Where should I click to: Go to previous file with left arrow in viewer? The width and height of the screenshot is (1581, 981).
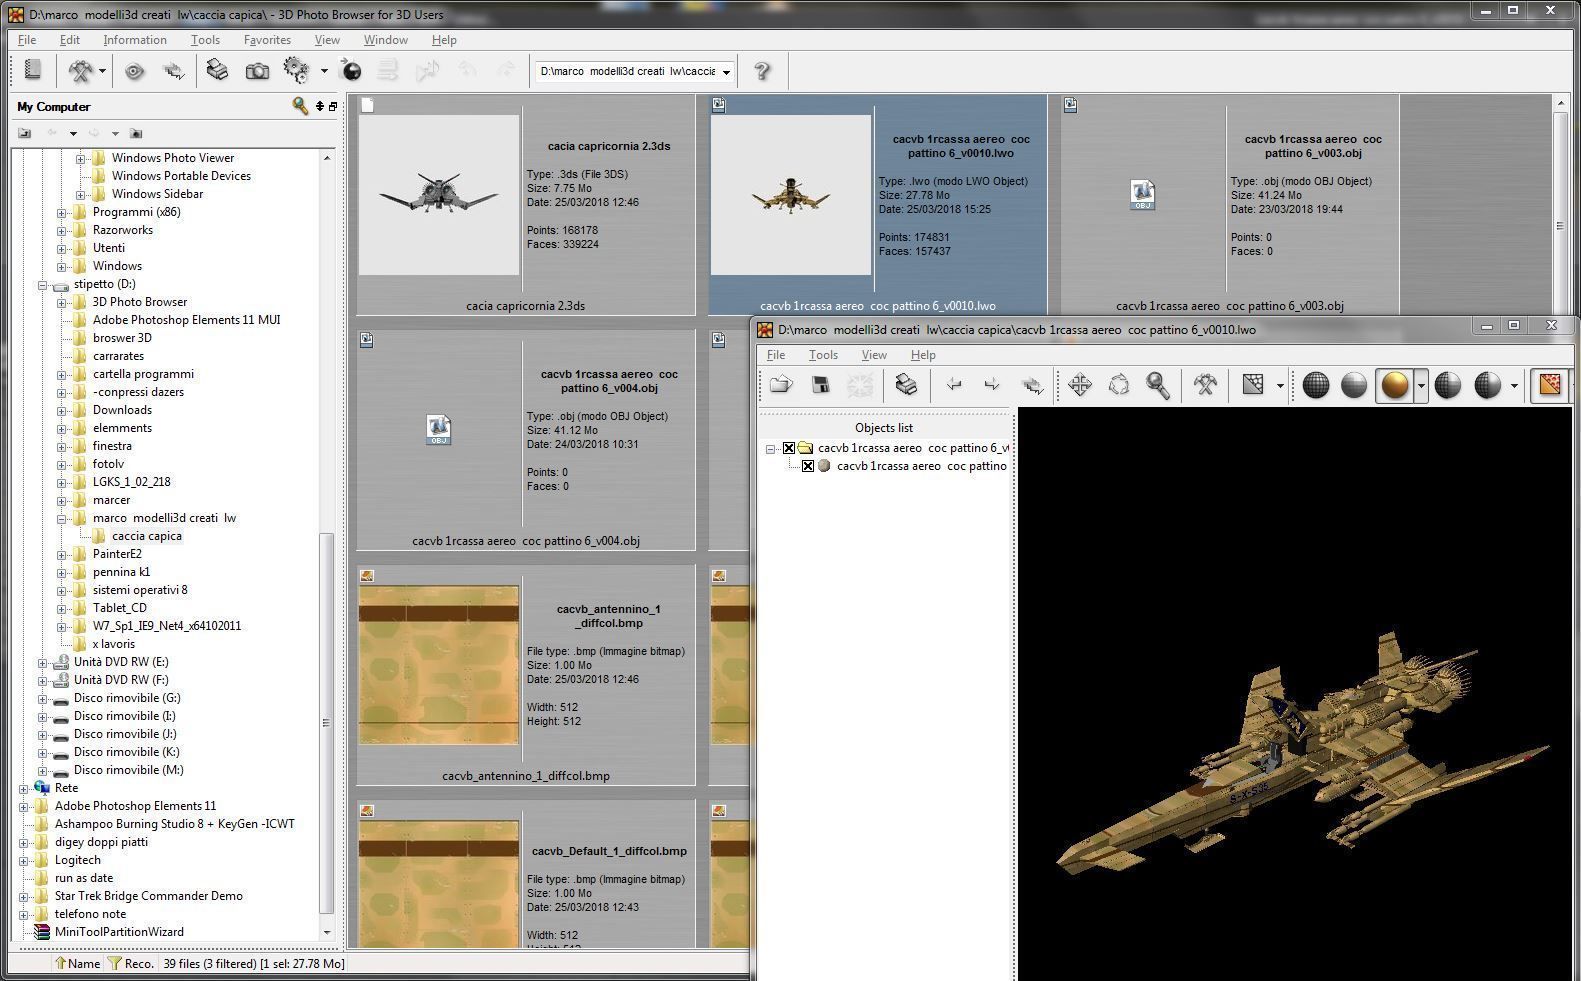point(955,385)
